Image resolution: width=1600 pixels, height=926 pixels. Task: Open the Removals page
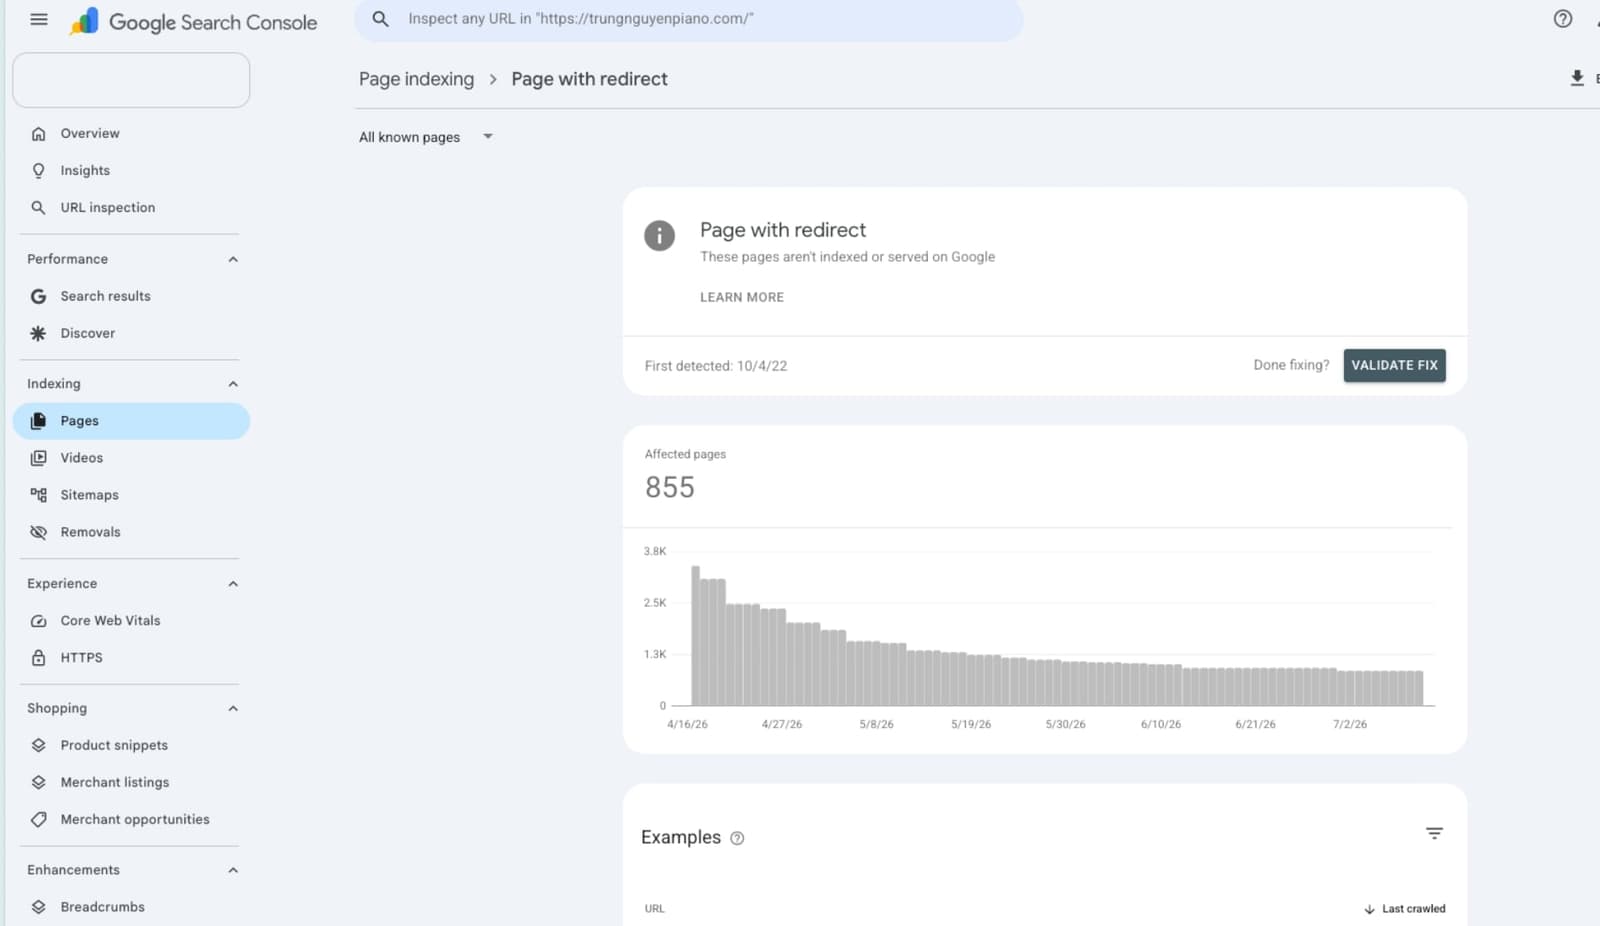[131, 532]
